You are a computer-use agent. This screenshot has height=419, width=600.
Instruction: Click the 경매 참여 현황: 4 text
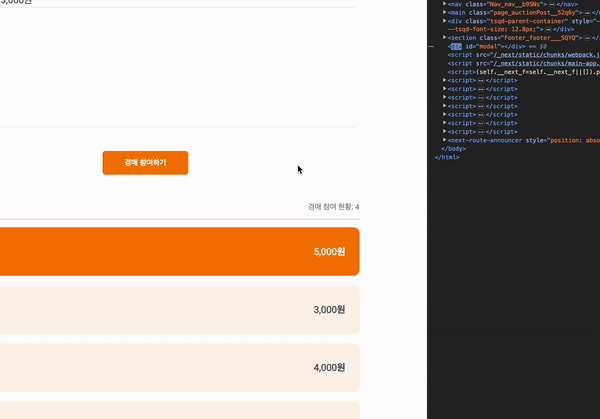(333, 207)
